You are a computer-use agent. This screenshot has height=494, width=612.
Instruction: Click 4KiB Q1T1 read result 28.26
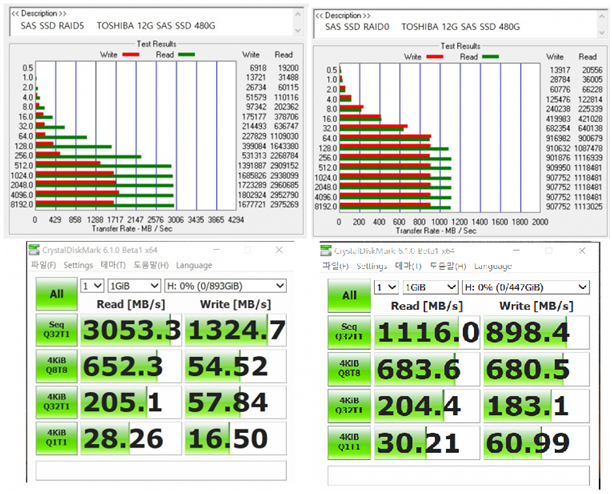coord(131,438)
